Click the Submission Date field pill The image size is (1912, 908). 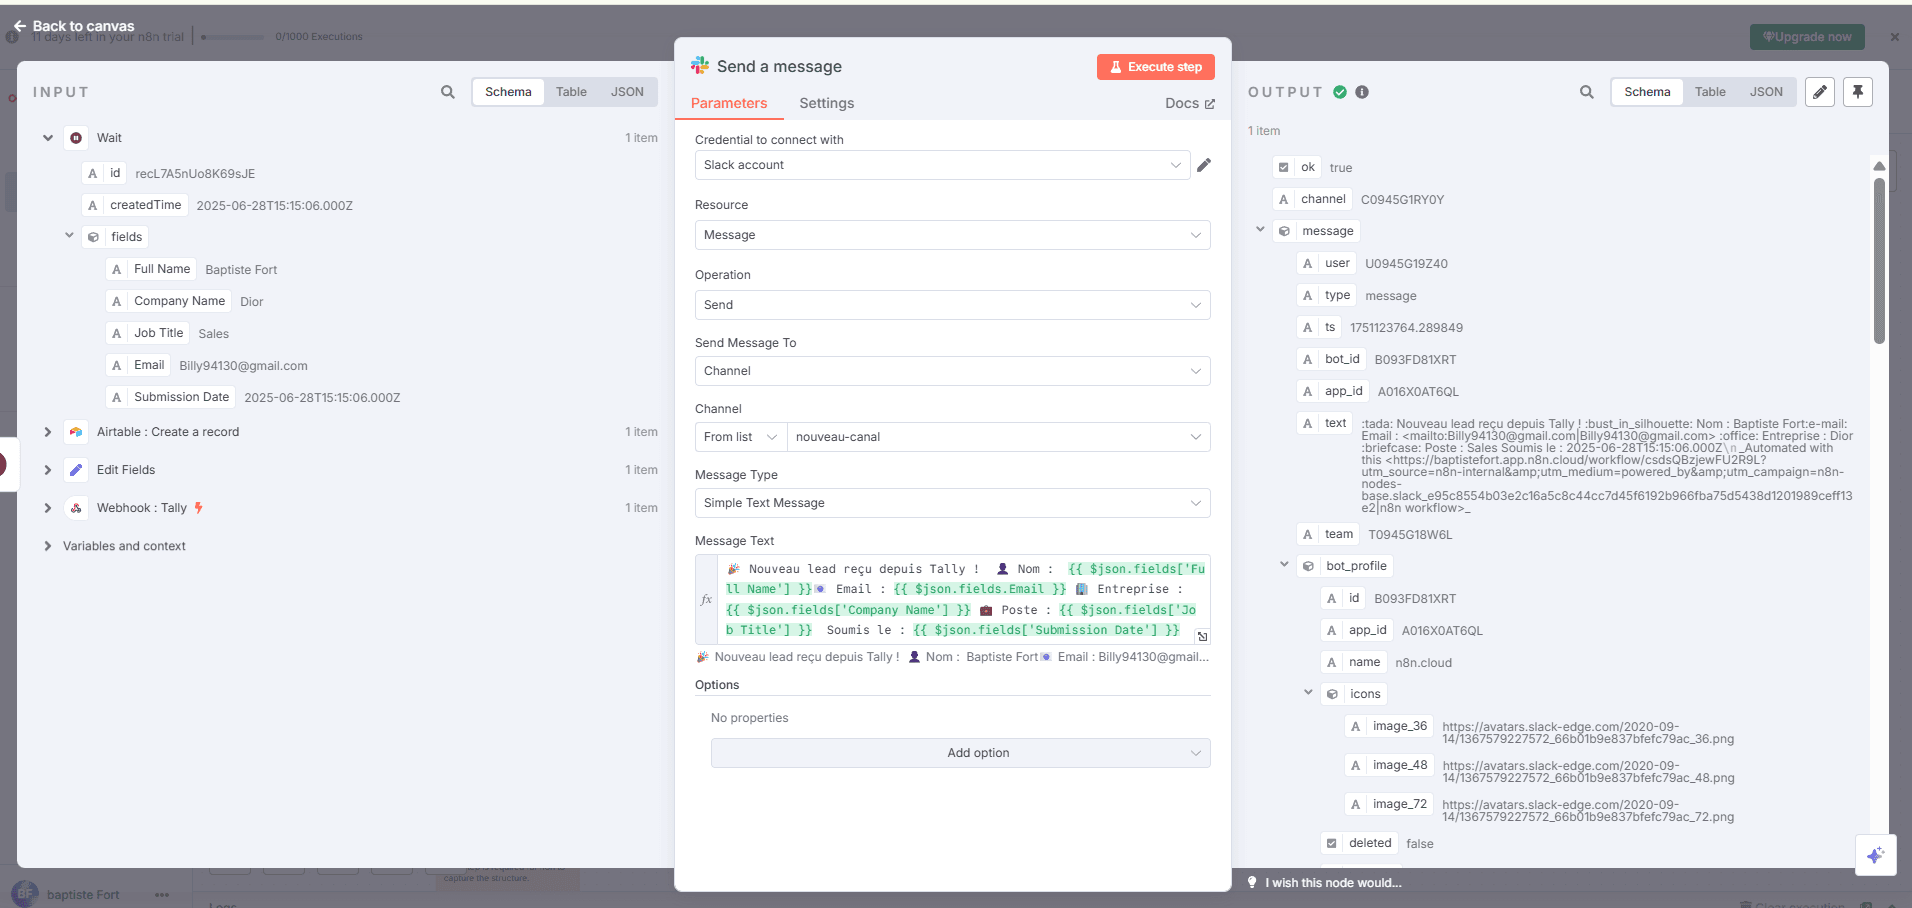171,397
